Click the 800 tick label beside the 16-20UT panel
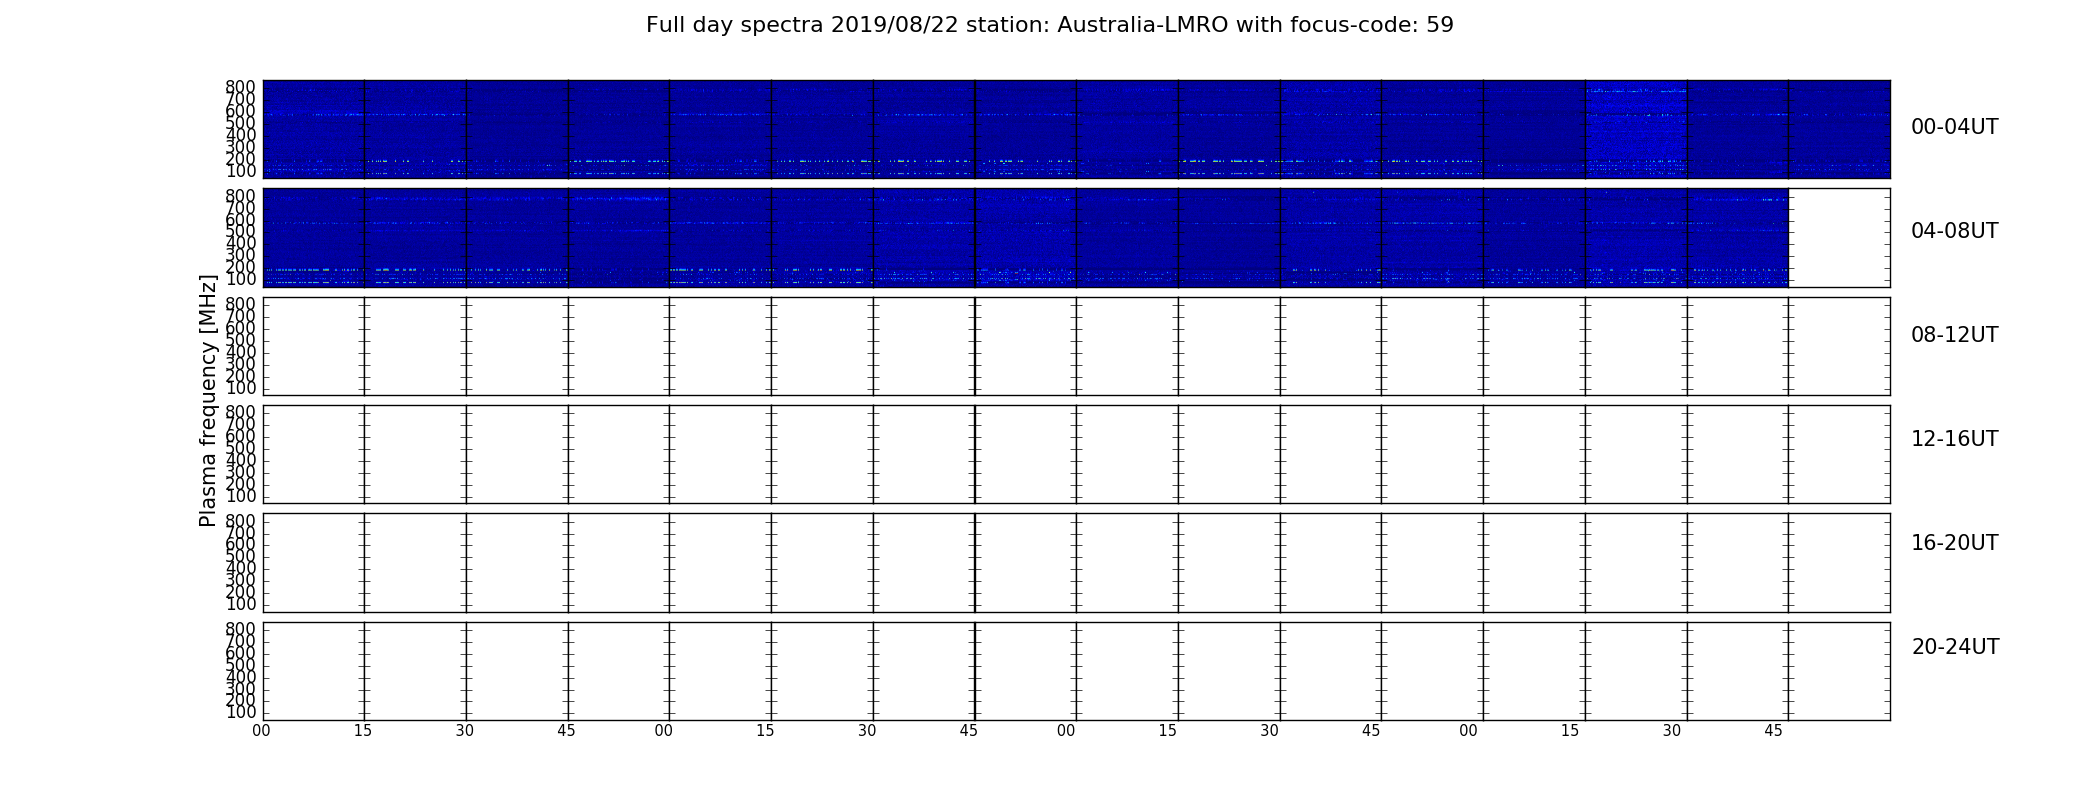The width and height of the screenshot is (2100, 800). pyautogui.click(x=241, y=521)
